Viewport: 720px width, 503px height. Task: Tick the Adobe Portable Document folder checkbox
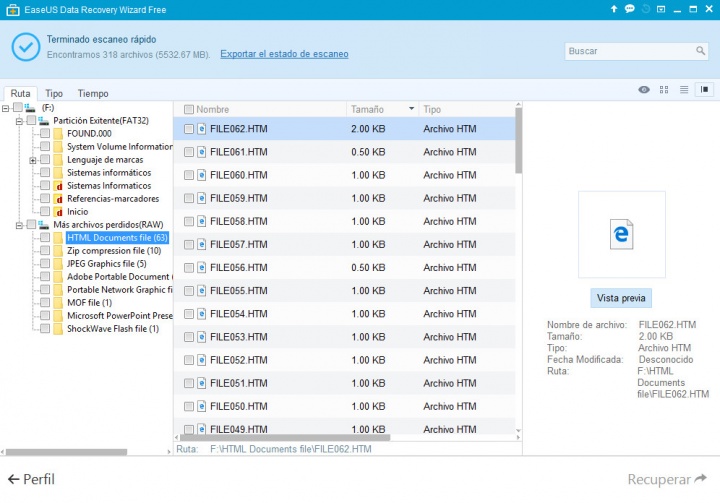click(45, 277)
